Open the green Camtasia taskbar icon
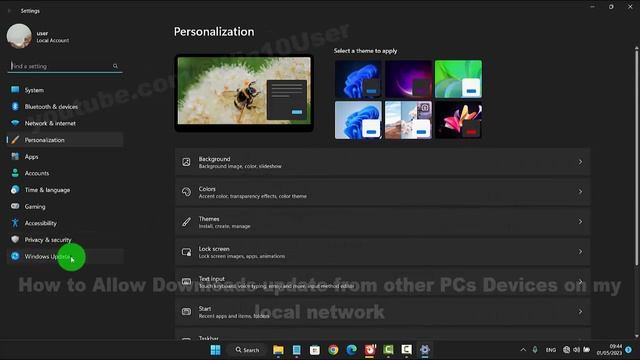 coord(388,350)
